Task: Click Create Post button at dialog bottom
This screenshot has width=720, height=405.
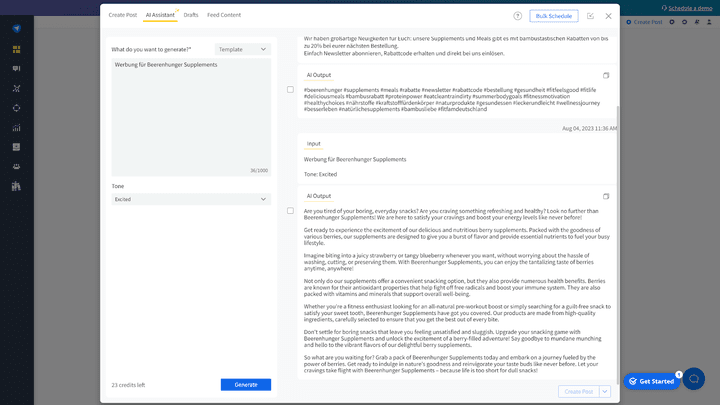Action: (x=579, y=392)
